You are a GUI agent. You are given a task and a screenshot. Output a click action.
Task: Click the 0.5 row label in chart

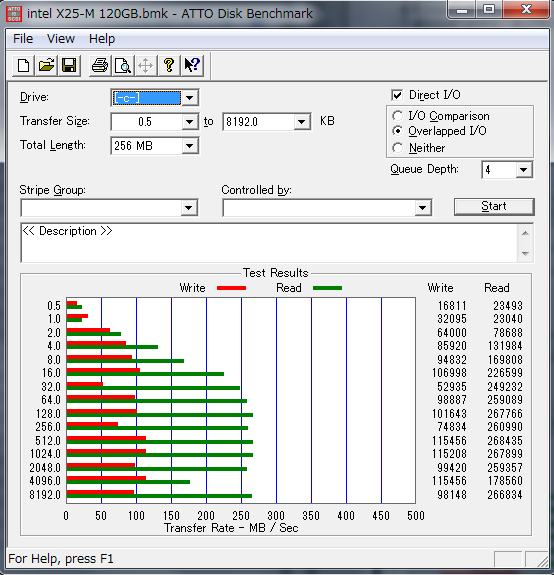[x=54, y=305]
